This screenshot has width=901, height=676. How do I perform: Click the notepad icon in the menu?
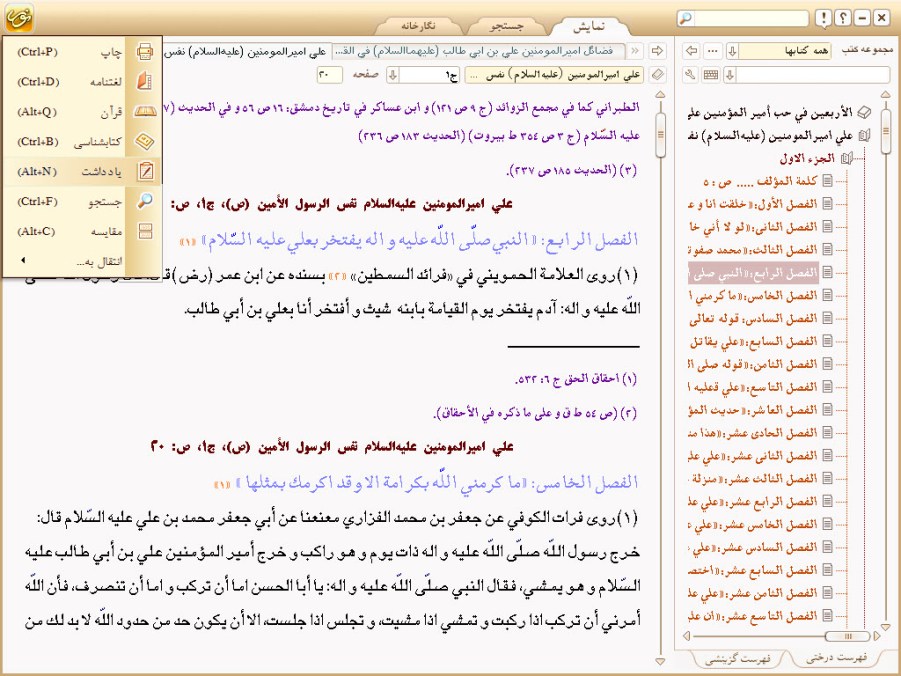point(146,171)
